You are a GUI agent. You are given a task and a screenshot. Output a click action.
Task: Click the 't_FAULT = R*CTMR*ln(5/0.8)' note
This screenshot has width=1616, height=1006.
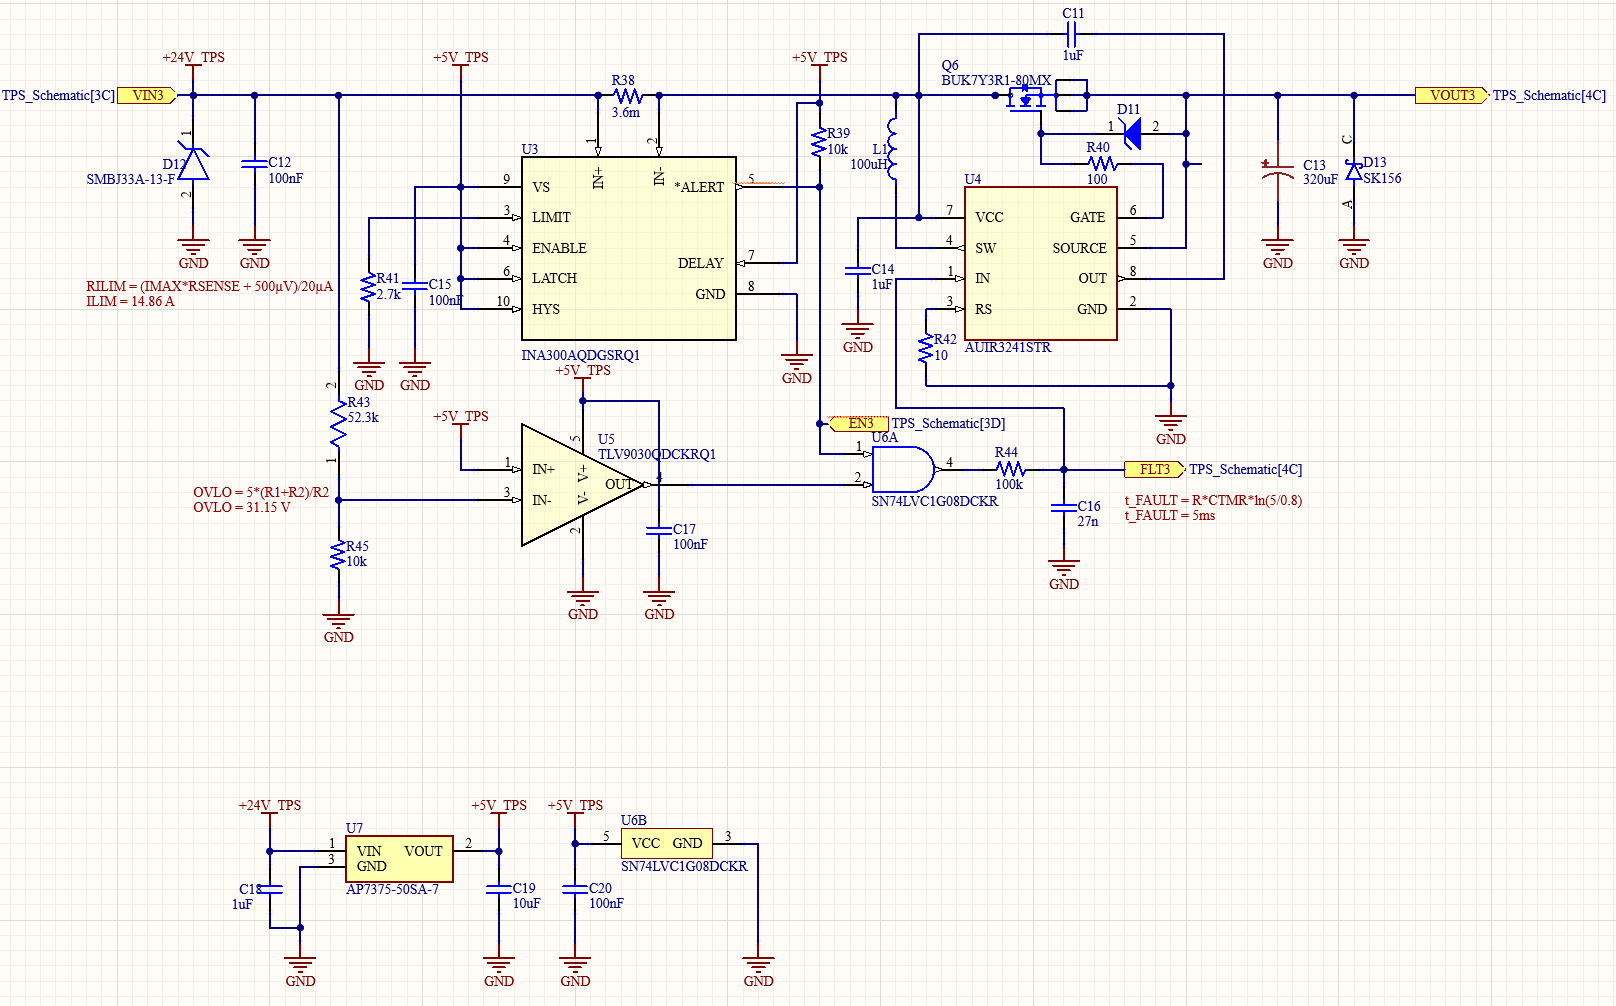coord(1213,500)
